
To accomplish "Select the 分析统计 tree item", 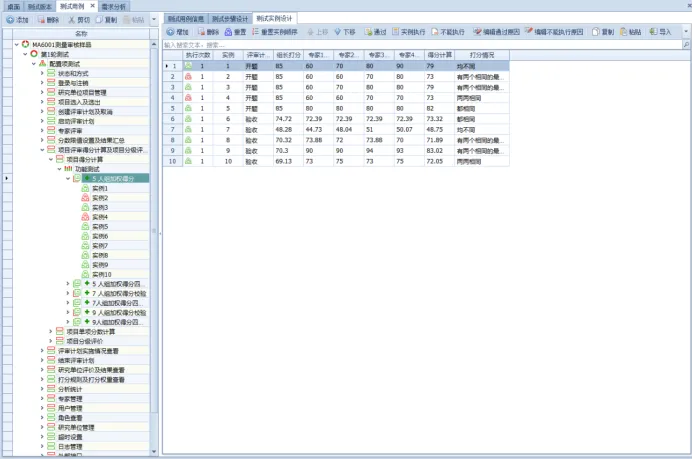I will pyautogui.click(x=70, y=389).
